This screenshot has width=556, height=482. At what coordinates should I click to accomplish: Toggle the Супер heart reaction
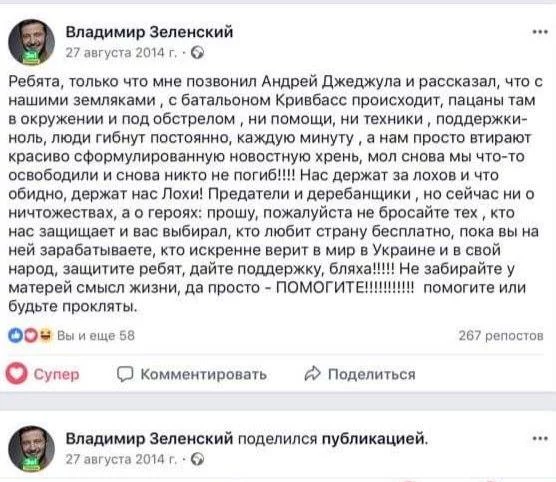pyautogui.click(x=43, y=374)
